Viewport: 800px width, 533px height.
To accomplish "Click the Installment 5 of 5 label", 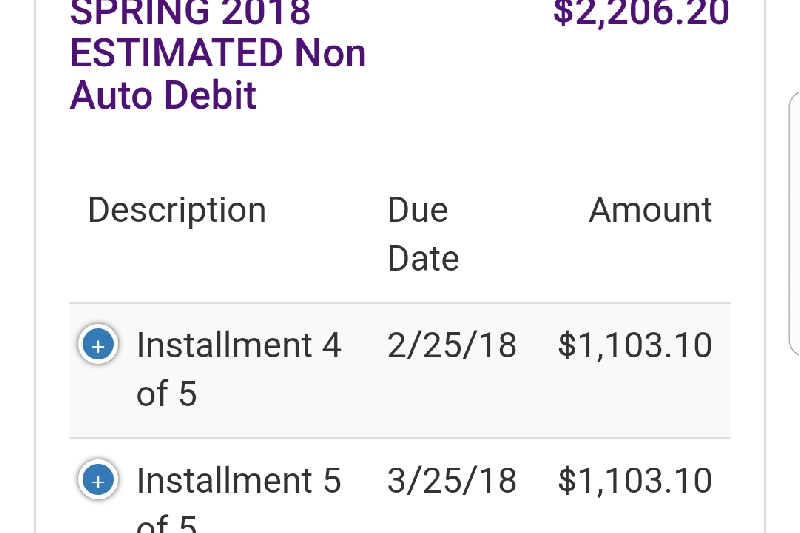I will tap(239, 499).
